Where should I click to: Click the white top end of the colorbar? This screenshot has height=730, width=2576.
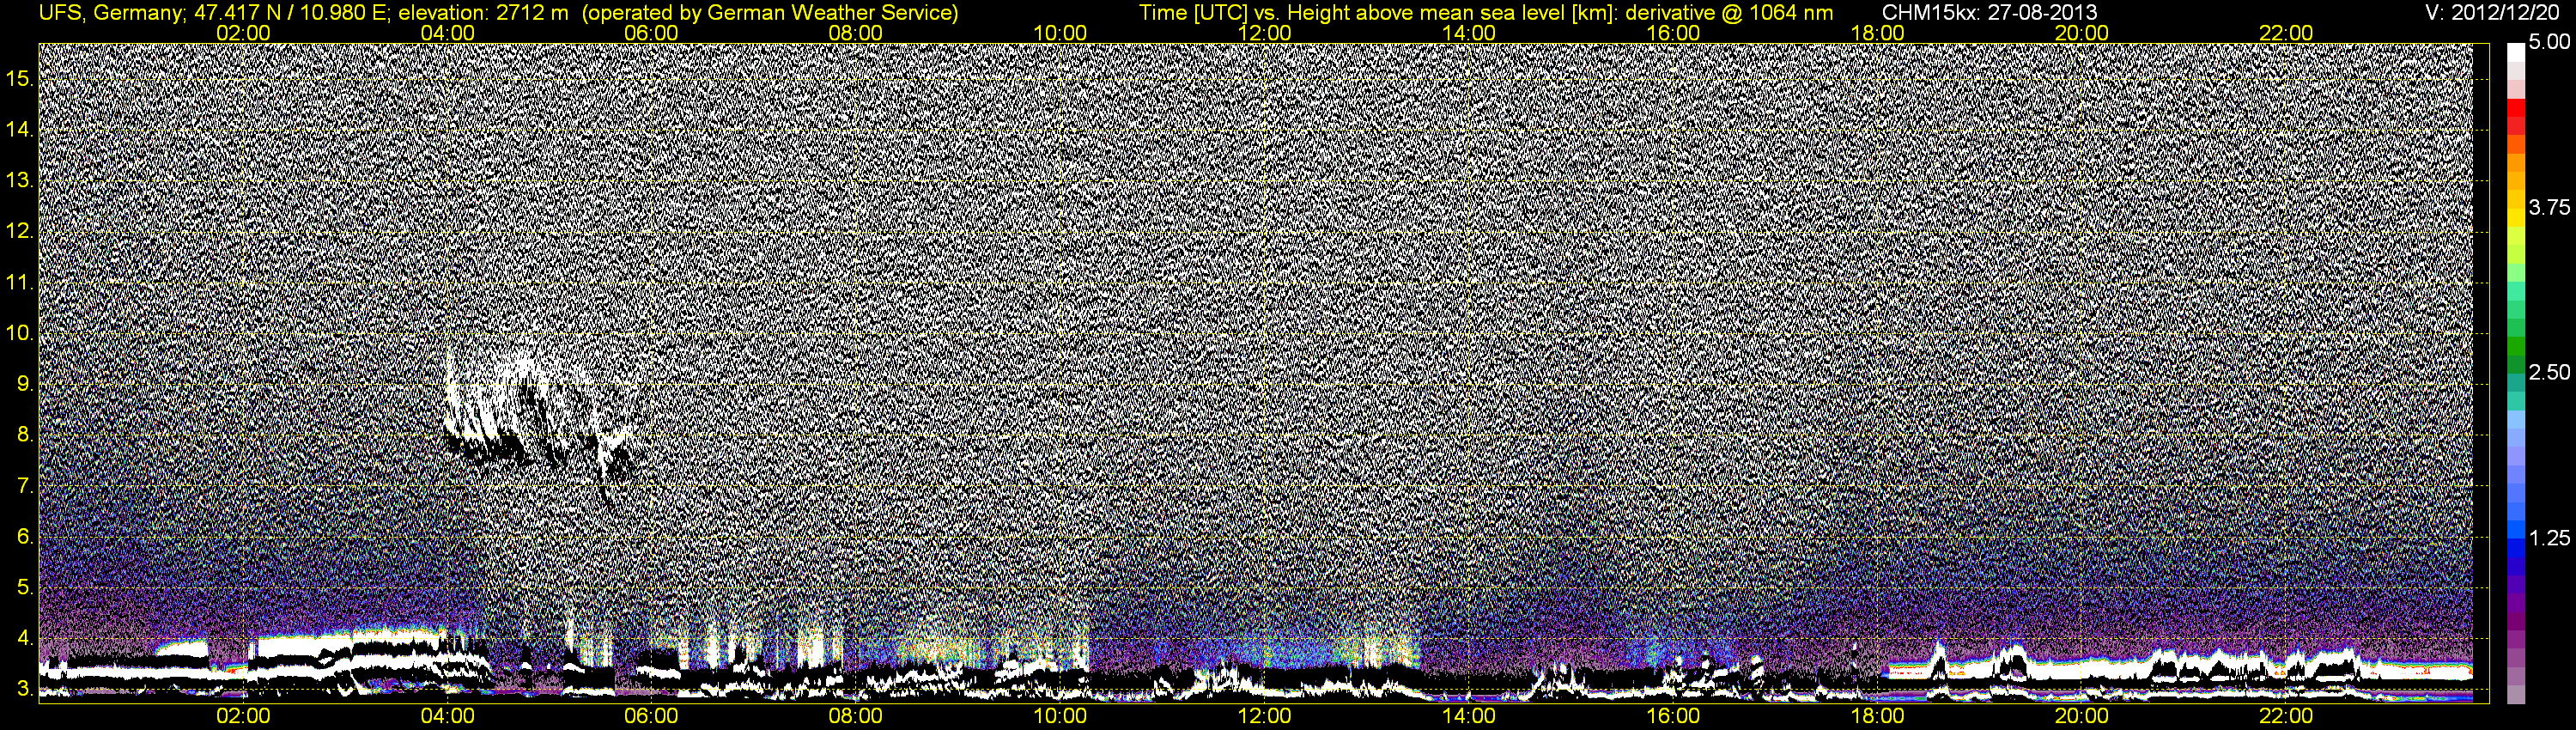coord(2516,52)
